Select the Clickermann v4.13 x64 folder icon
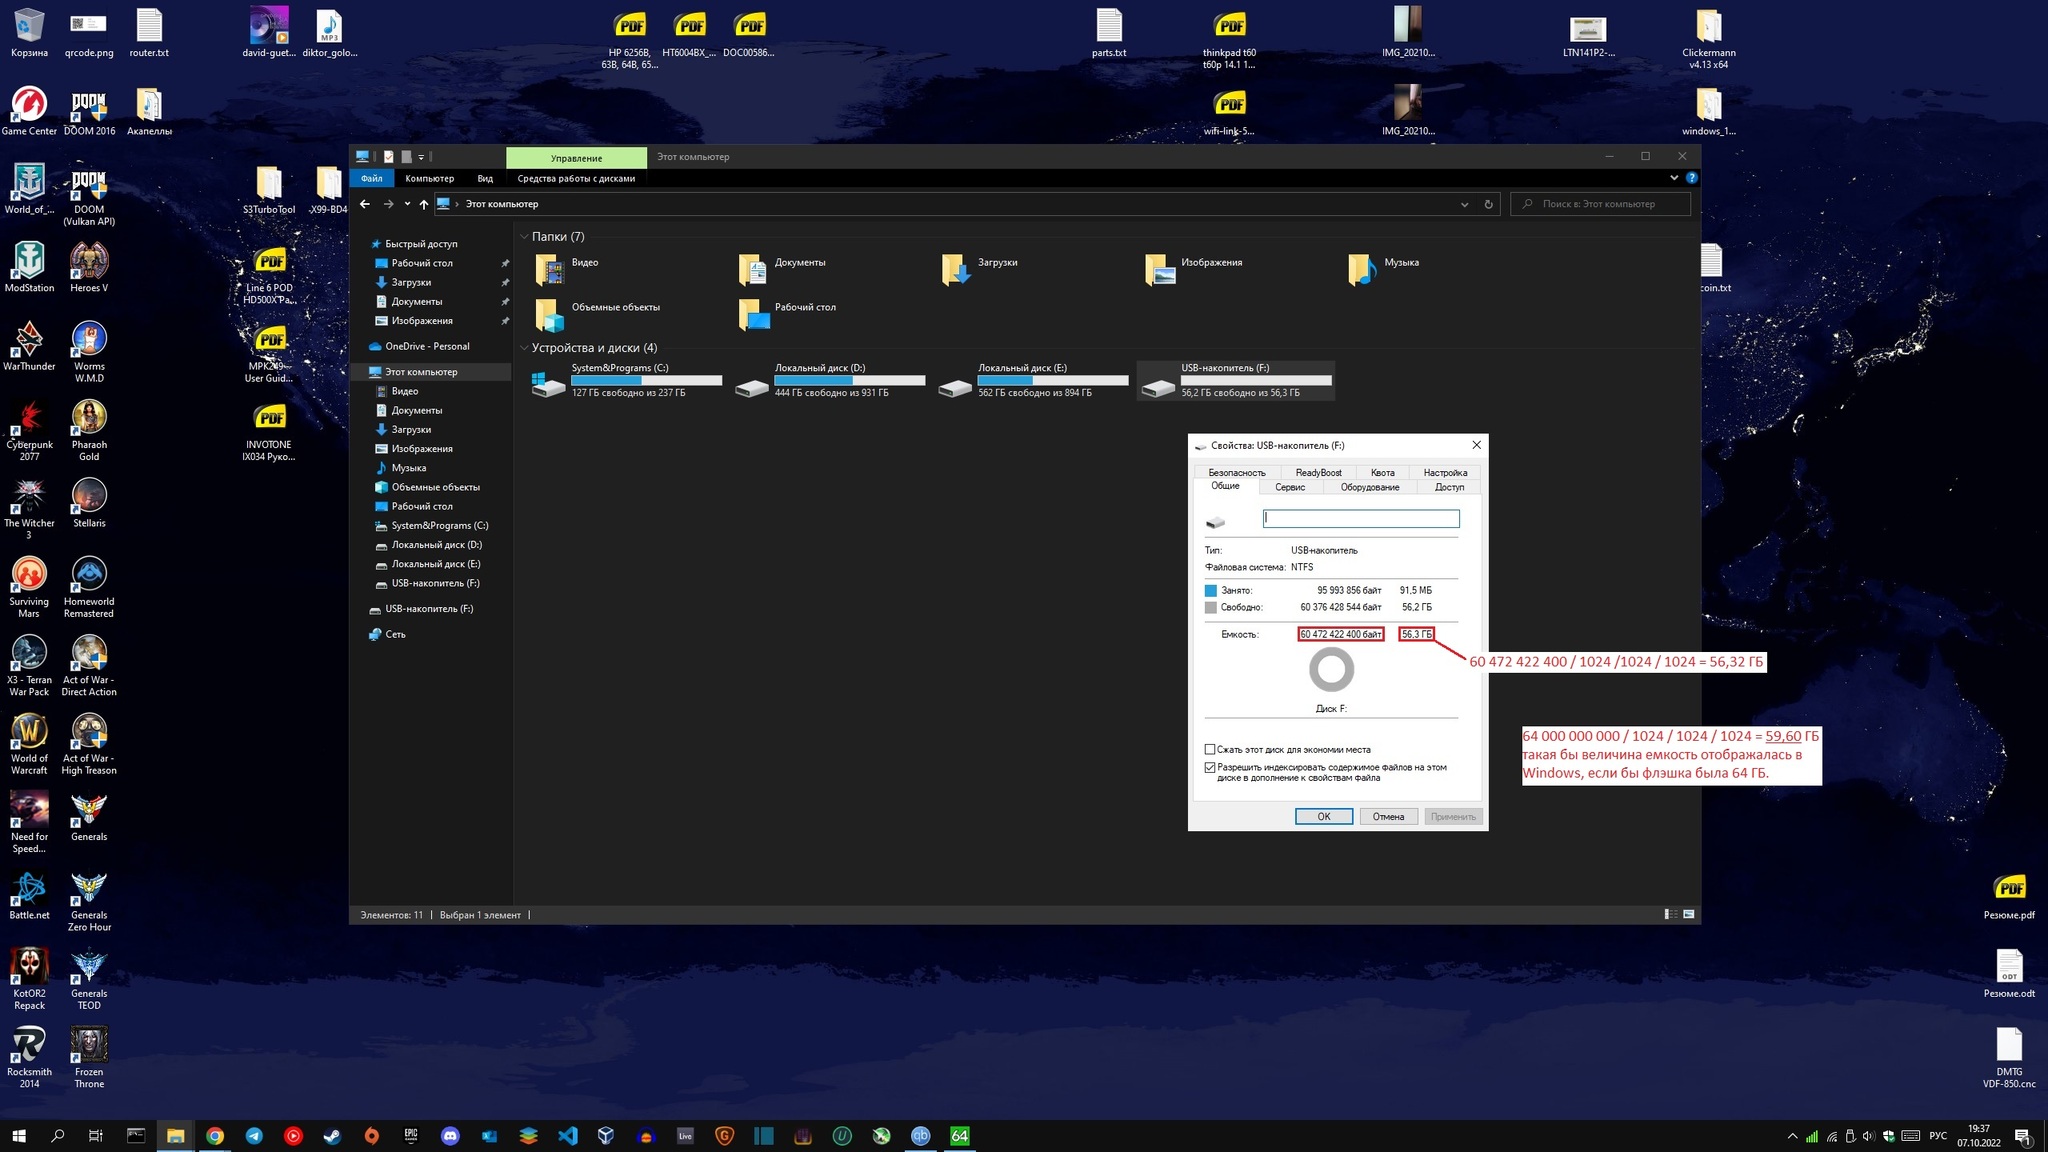The height and width of the screenshot is (1152, 2048). coord(1708,38)
